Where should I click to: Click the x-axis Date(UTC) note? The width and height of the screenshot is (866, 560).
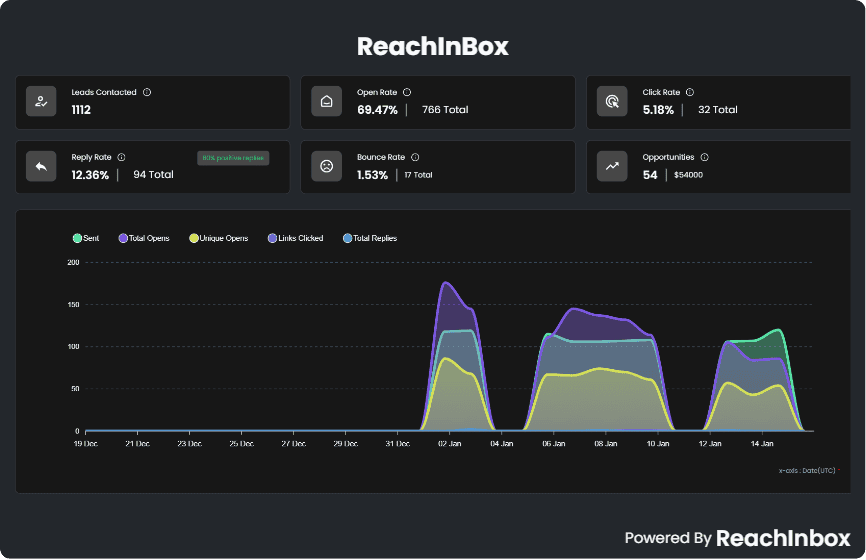(807, 471)
